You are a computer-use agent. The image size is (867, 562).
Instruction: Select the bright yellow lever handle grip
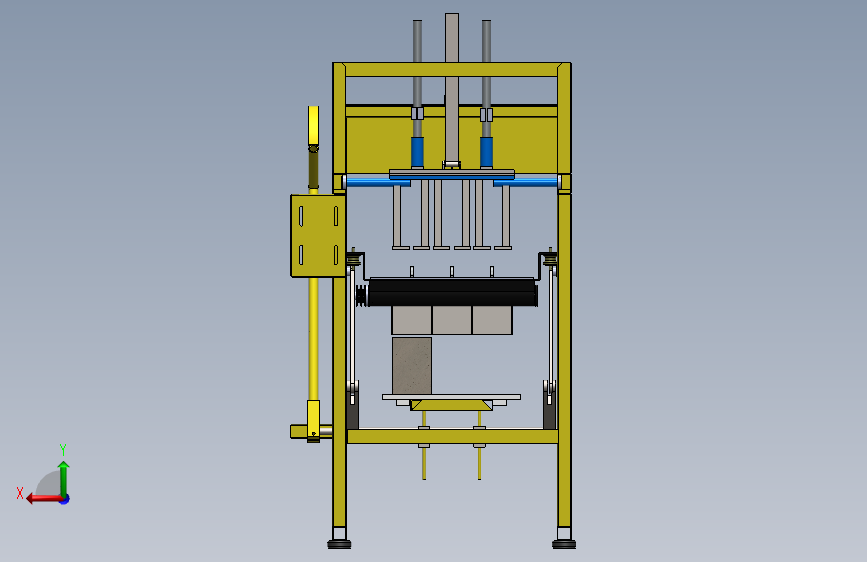[314, 126]
